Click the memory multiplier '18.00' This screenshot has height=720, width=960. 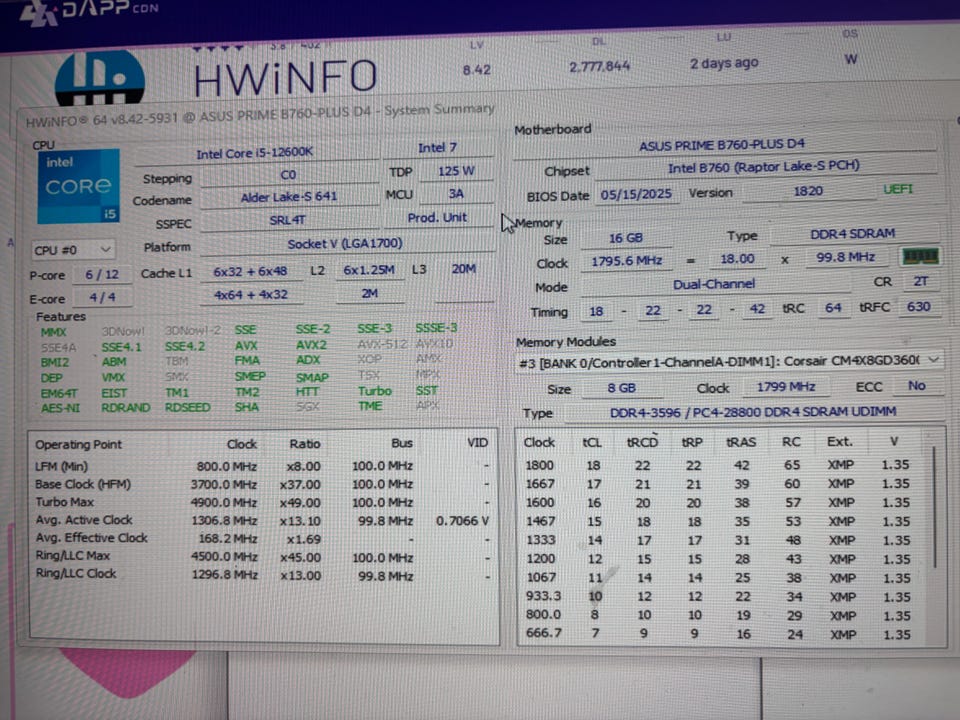737,259
